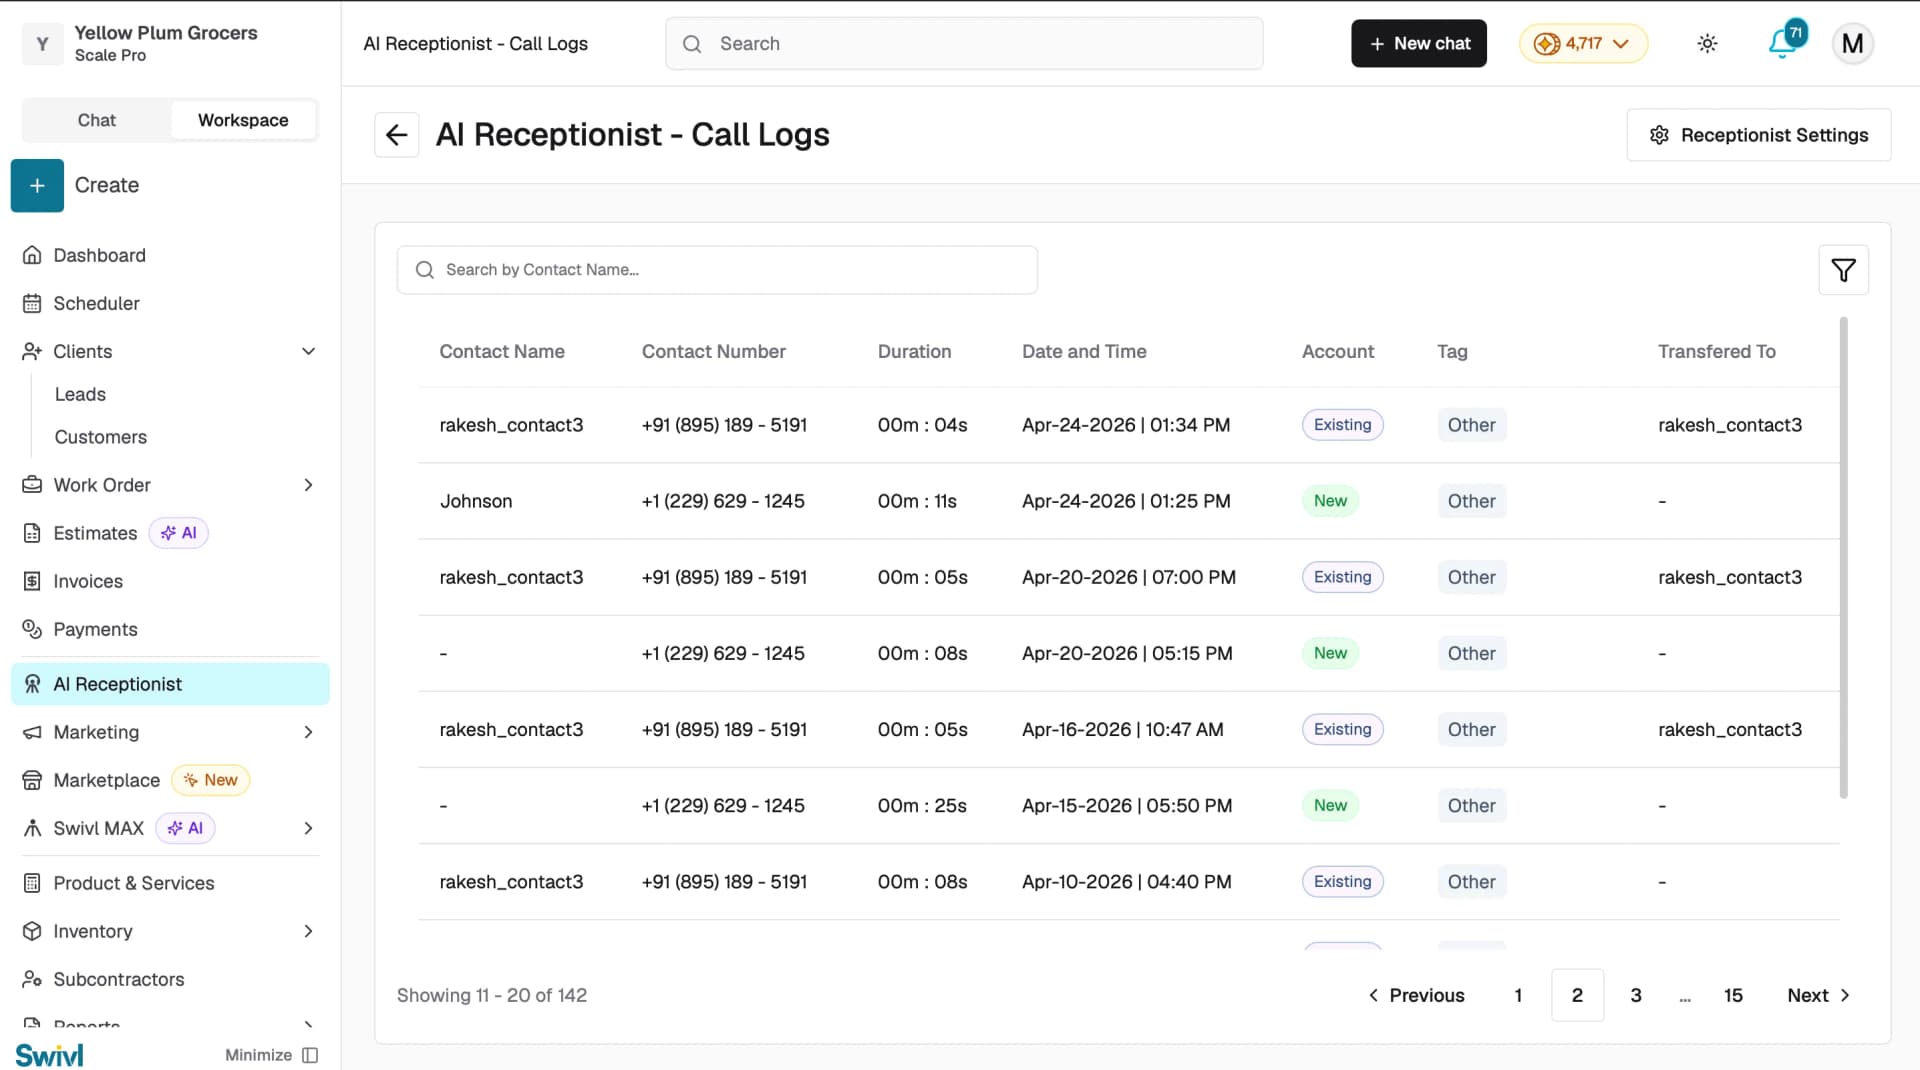Click duration 00m : 25s cell
This screenshot has height=1070, width=1920.
click(922, 806)
